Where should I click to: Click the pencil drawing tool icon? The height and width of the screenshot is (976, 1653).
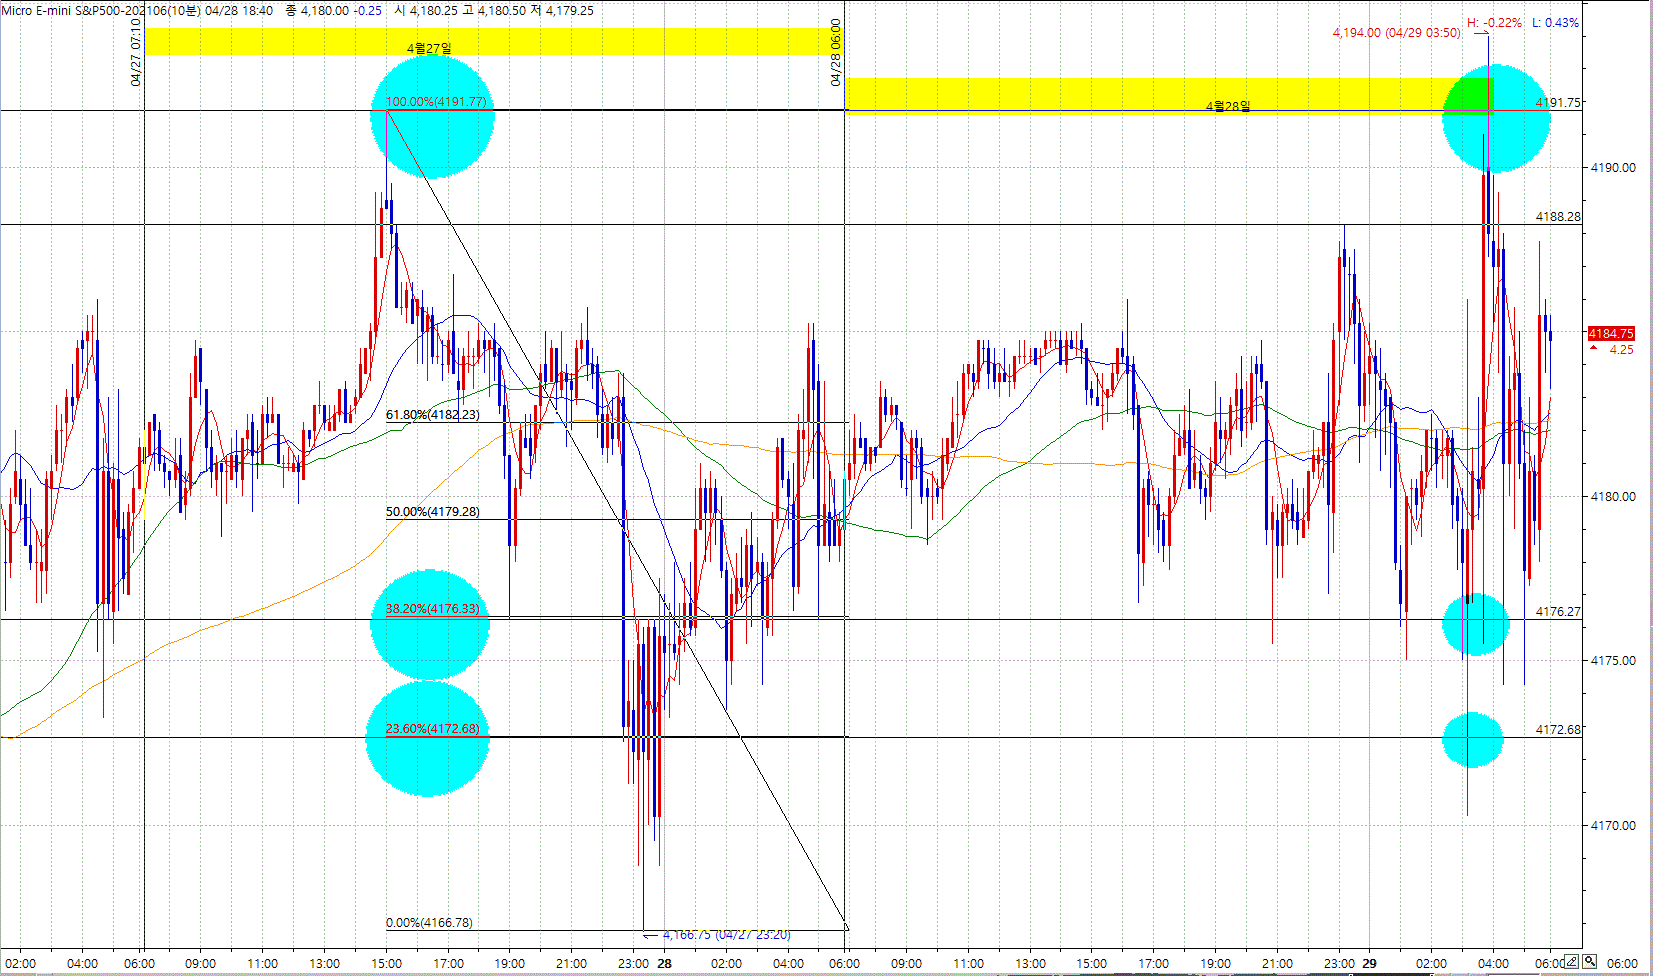tap(1572, 962)
